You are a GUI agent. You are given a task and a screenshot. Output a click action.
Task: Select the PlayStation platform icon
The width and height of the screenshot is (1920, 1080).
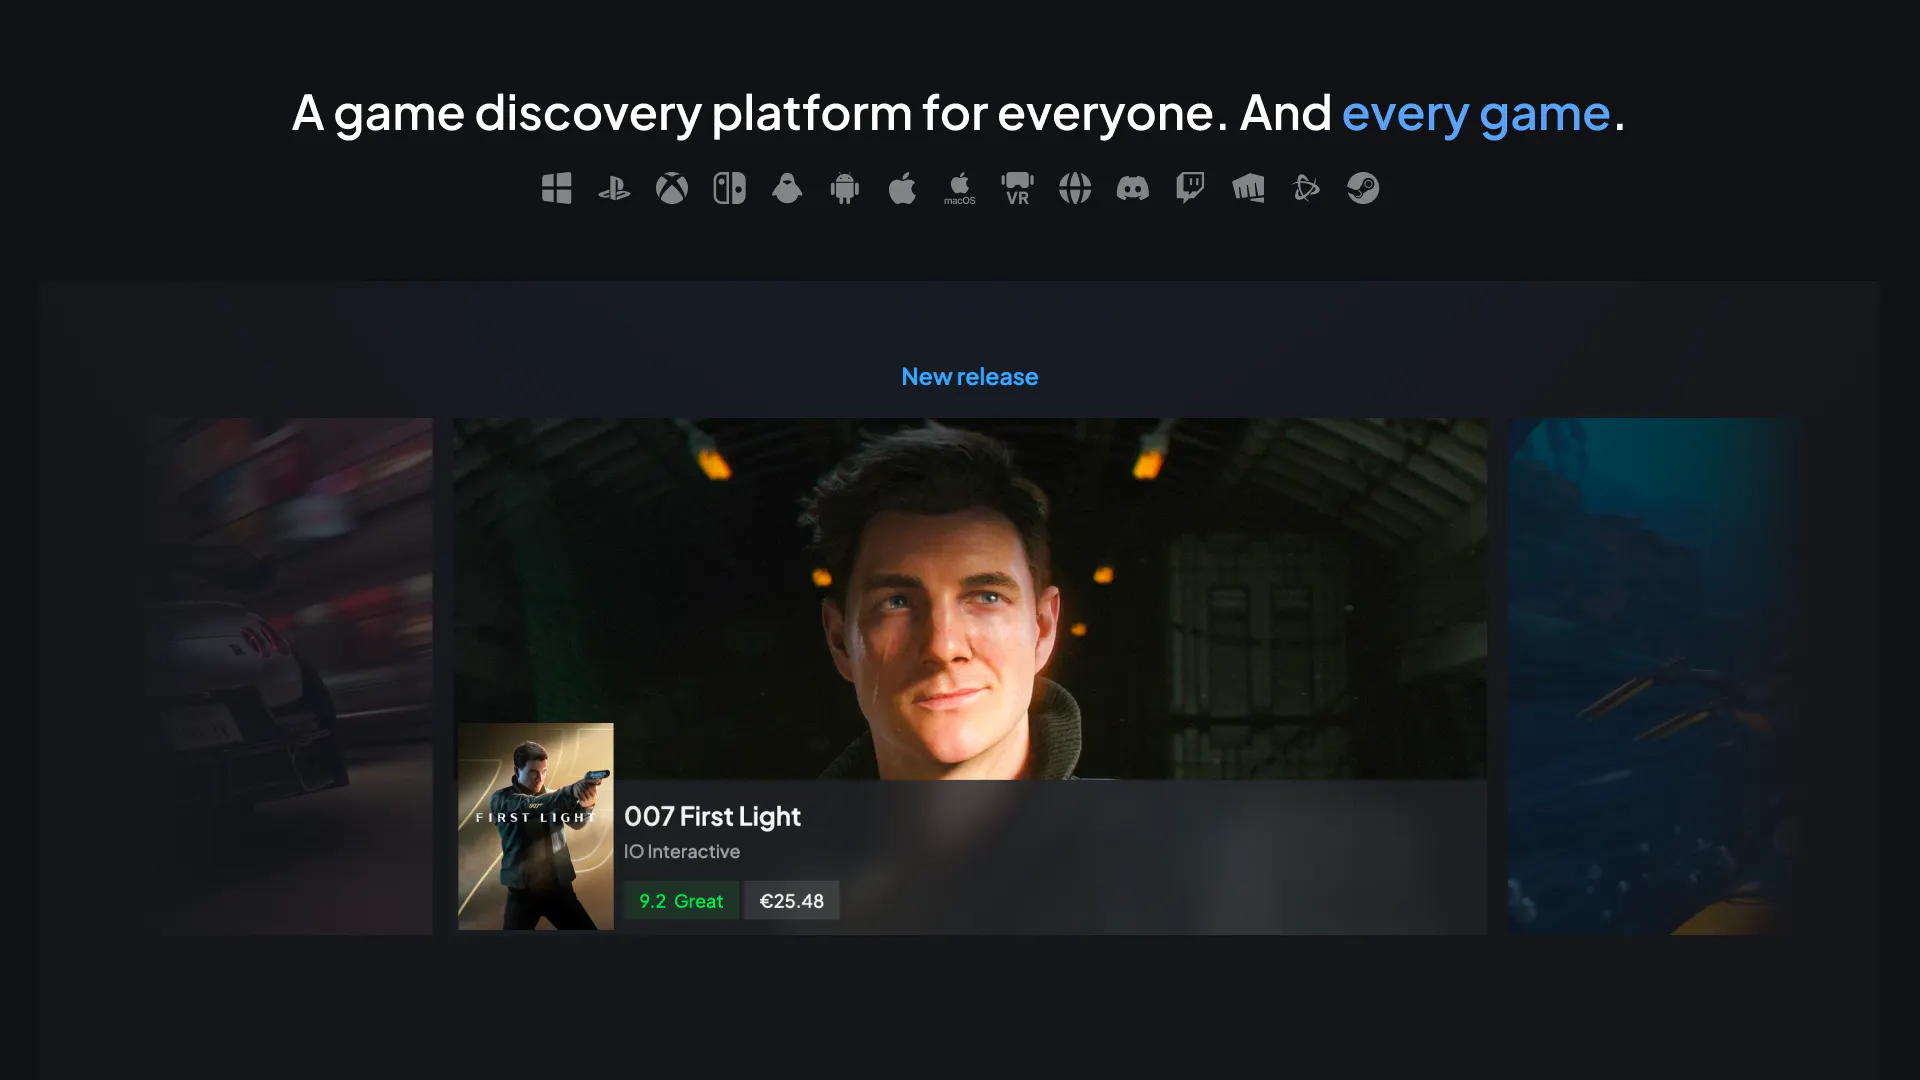[x=614, y=188]
